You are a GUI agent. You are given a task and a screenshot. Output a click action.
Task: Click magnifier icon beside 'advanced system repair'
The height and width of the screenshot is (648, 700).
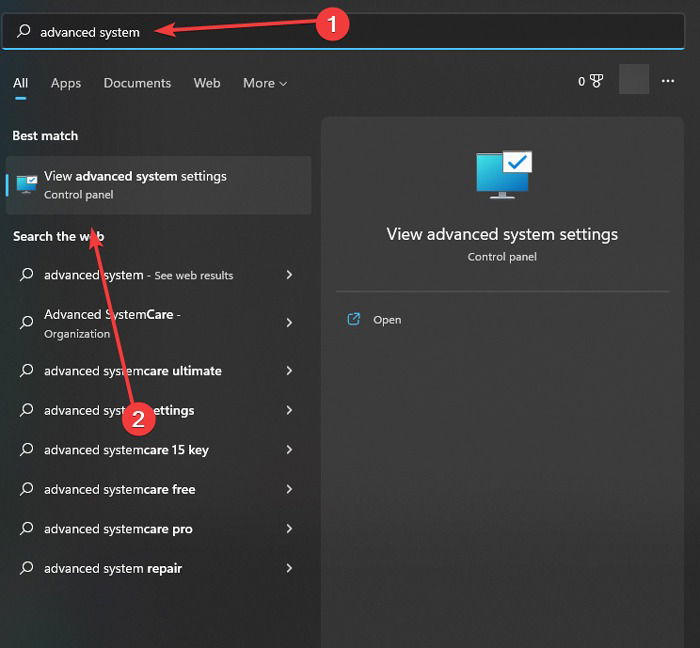tap(26, 568)
